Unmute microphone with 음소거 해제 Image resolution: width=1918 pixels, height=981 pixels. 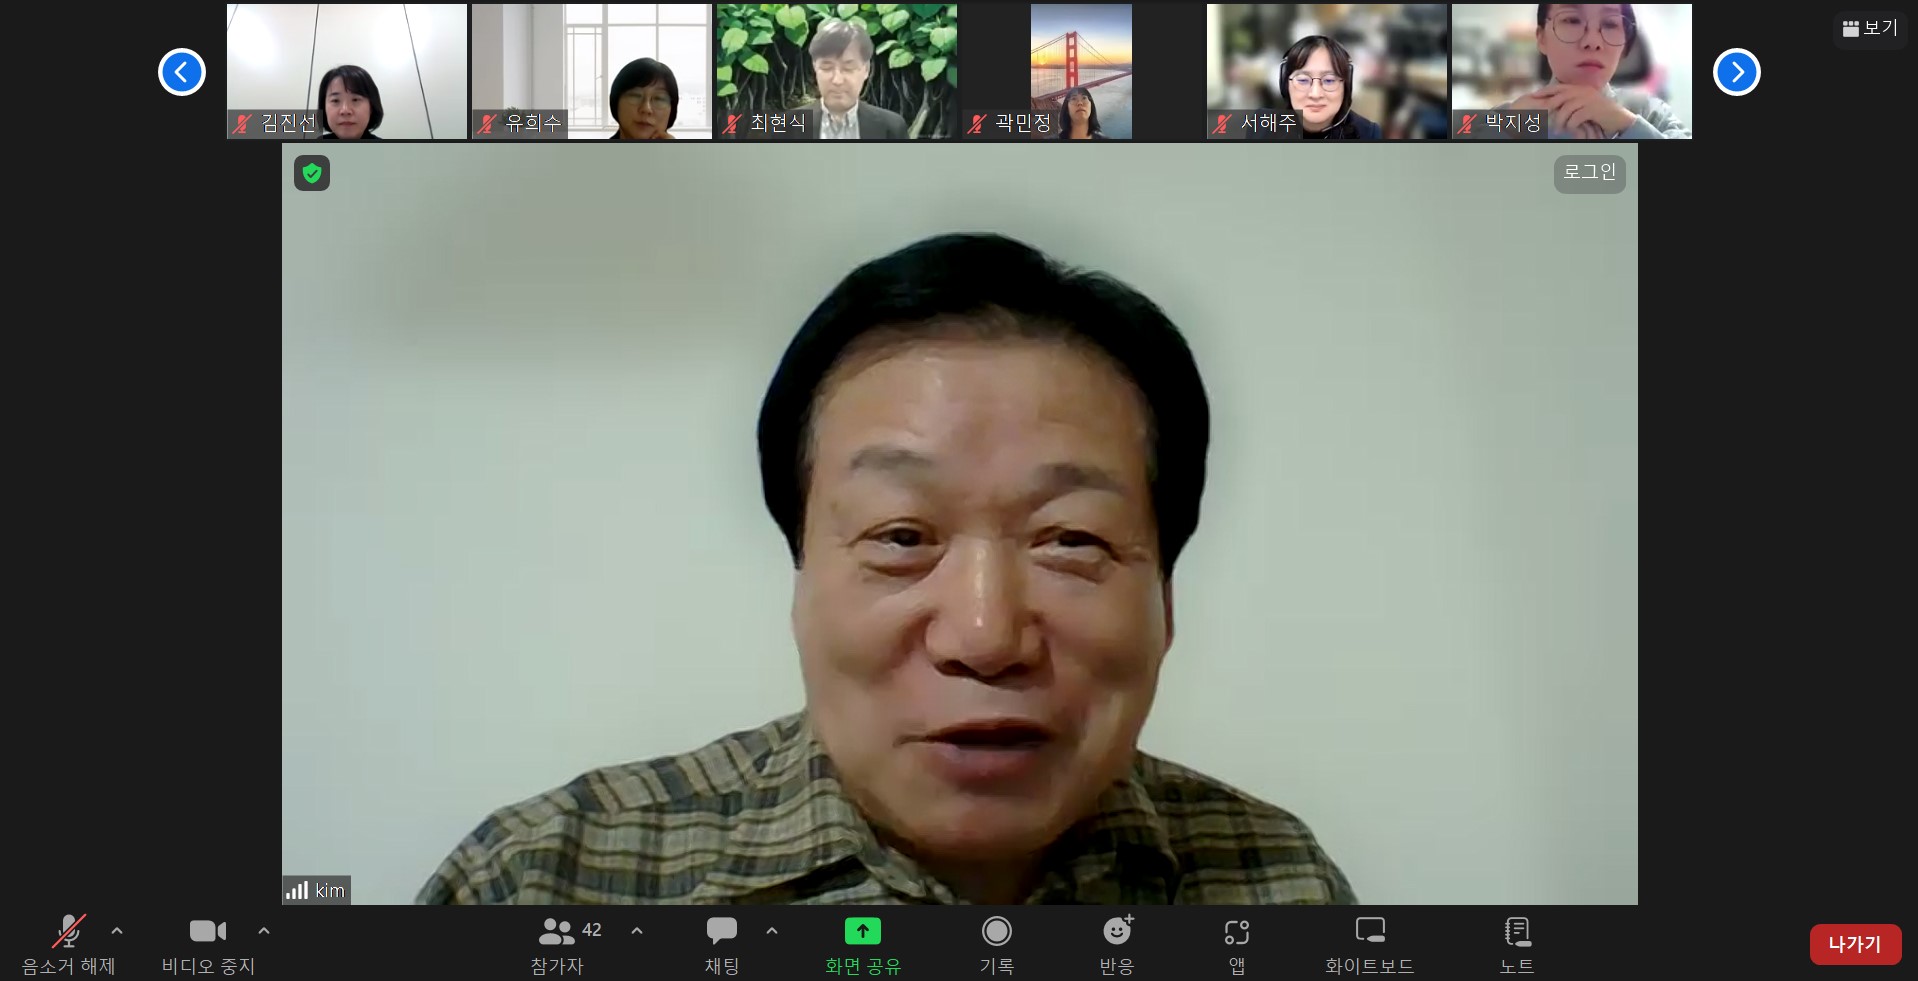point(68,944)
